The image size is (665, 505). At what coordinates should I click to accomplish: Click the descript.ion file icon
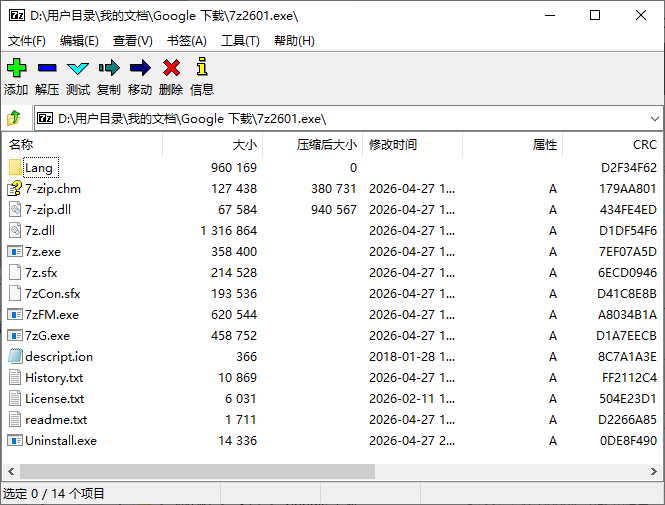click(x=15, y=356)
